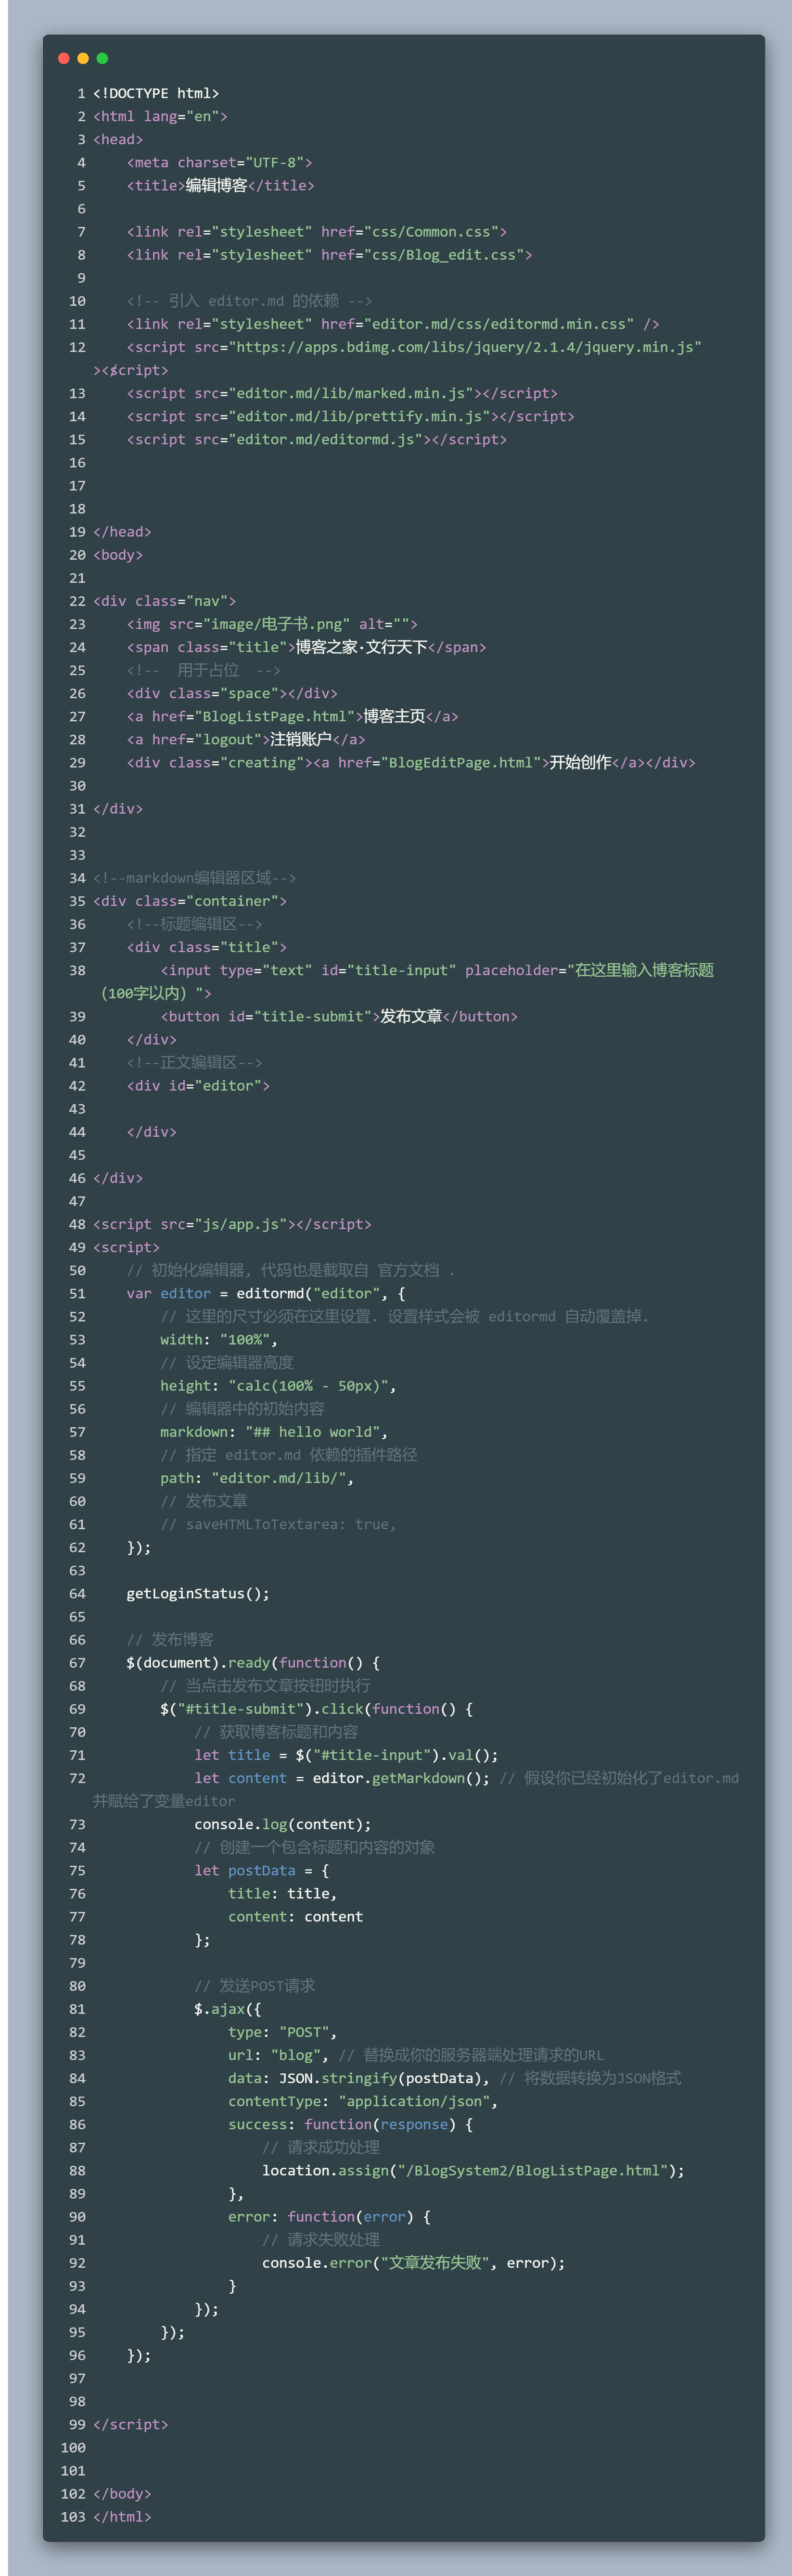Screen dimensions: 792x2576
Task: Click the jquery.min.js CDN URL string
Action: coord(465,347)
